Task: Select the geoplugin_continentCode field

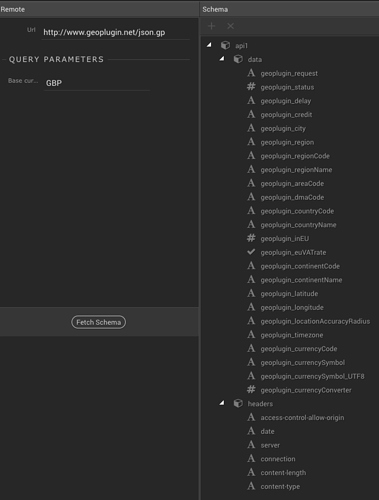Action: pos(300,266)
